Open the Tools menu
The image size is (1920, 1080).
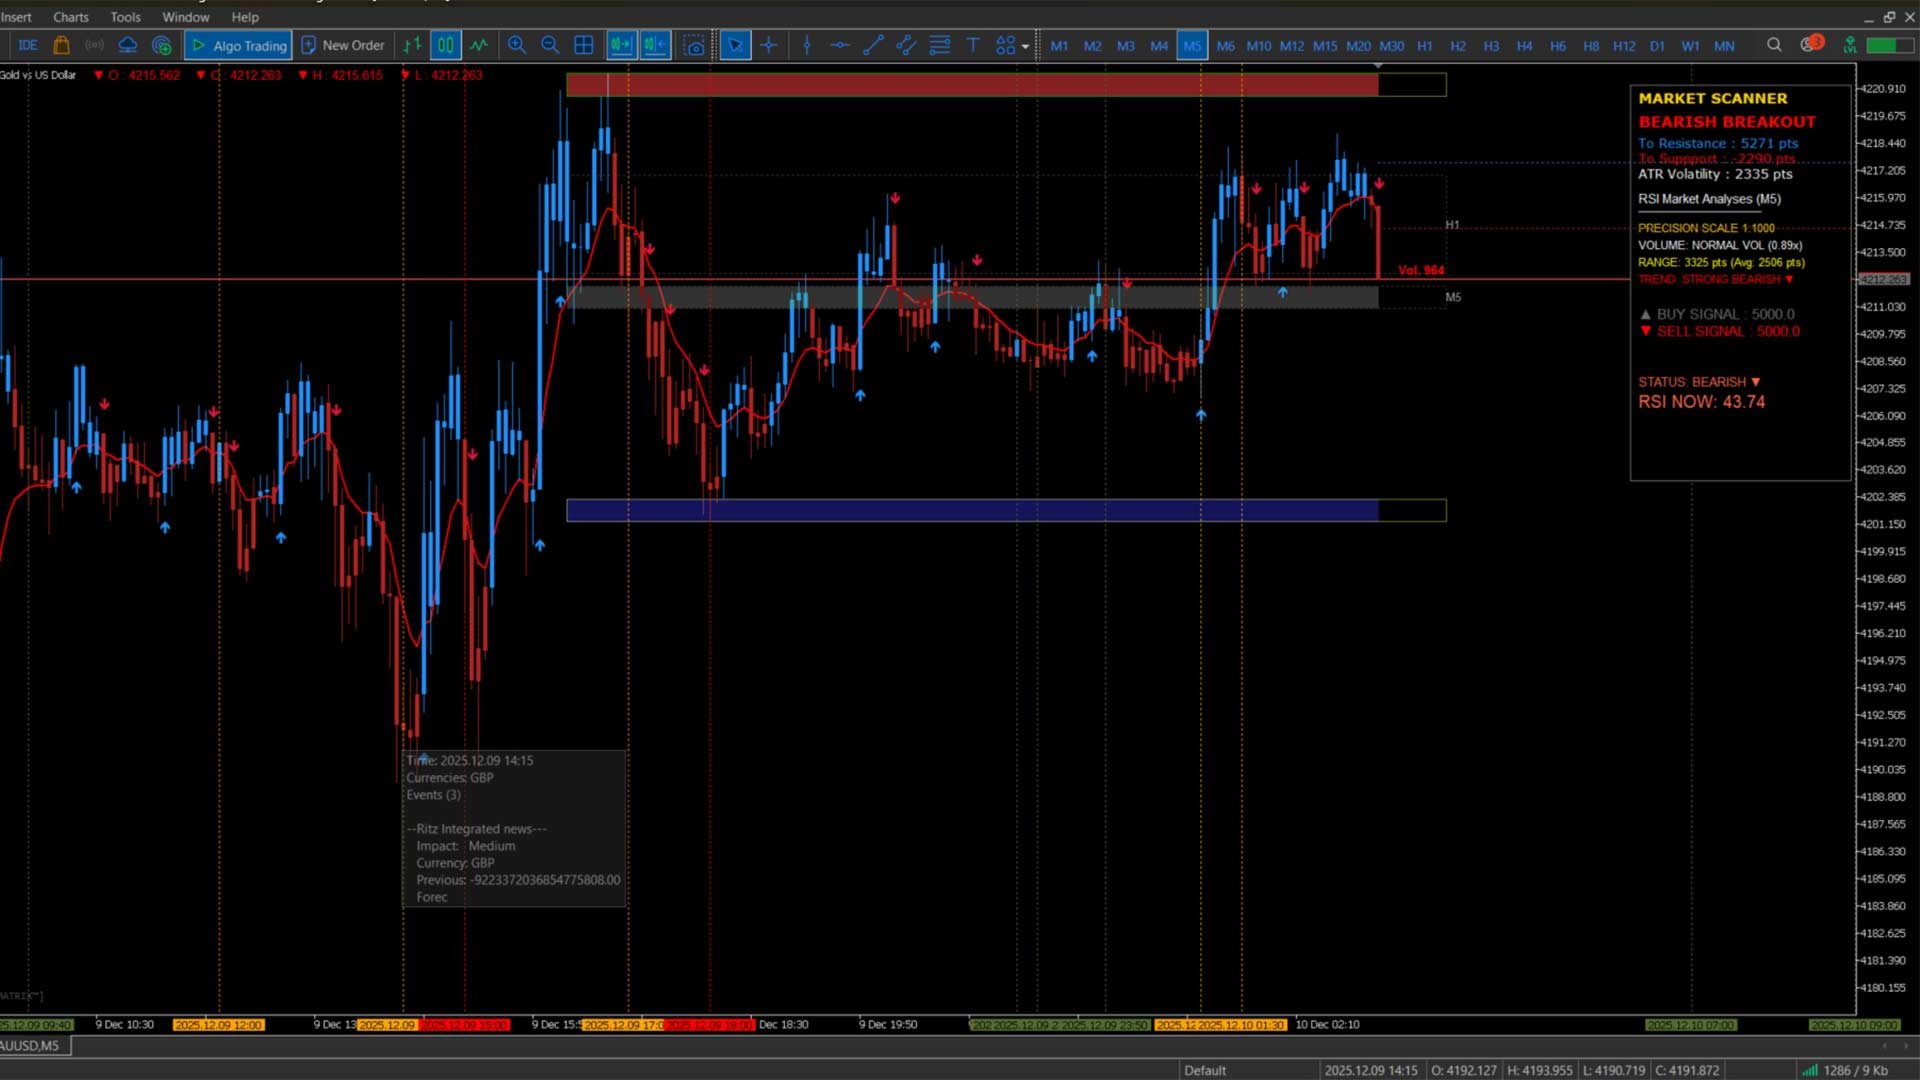(x=125, y=17)
